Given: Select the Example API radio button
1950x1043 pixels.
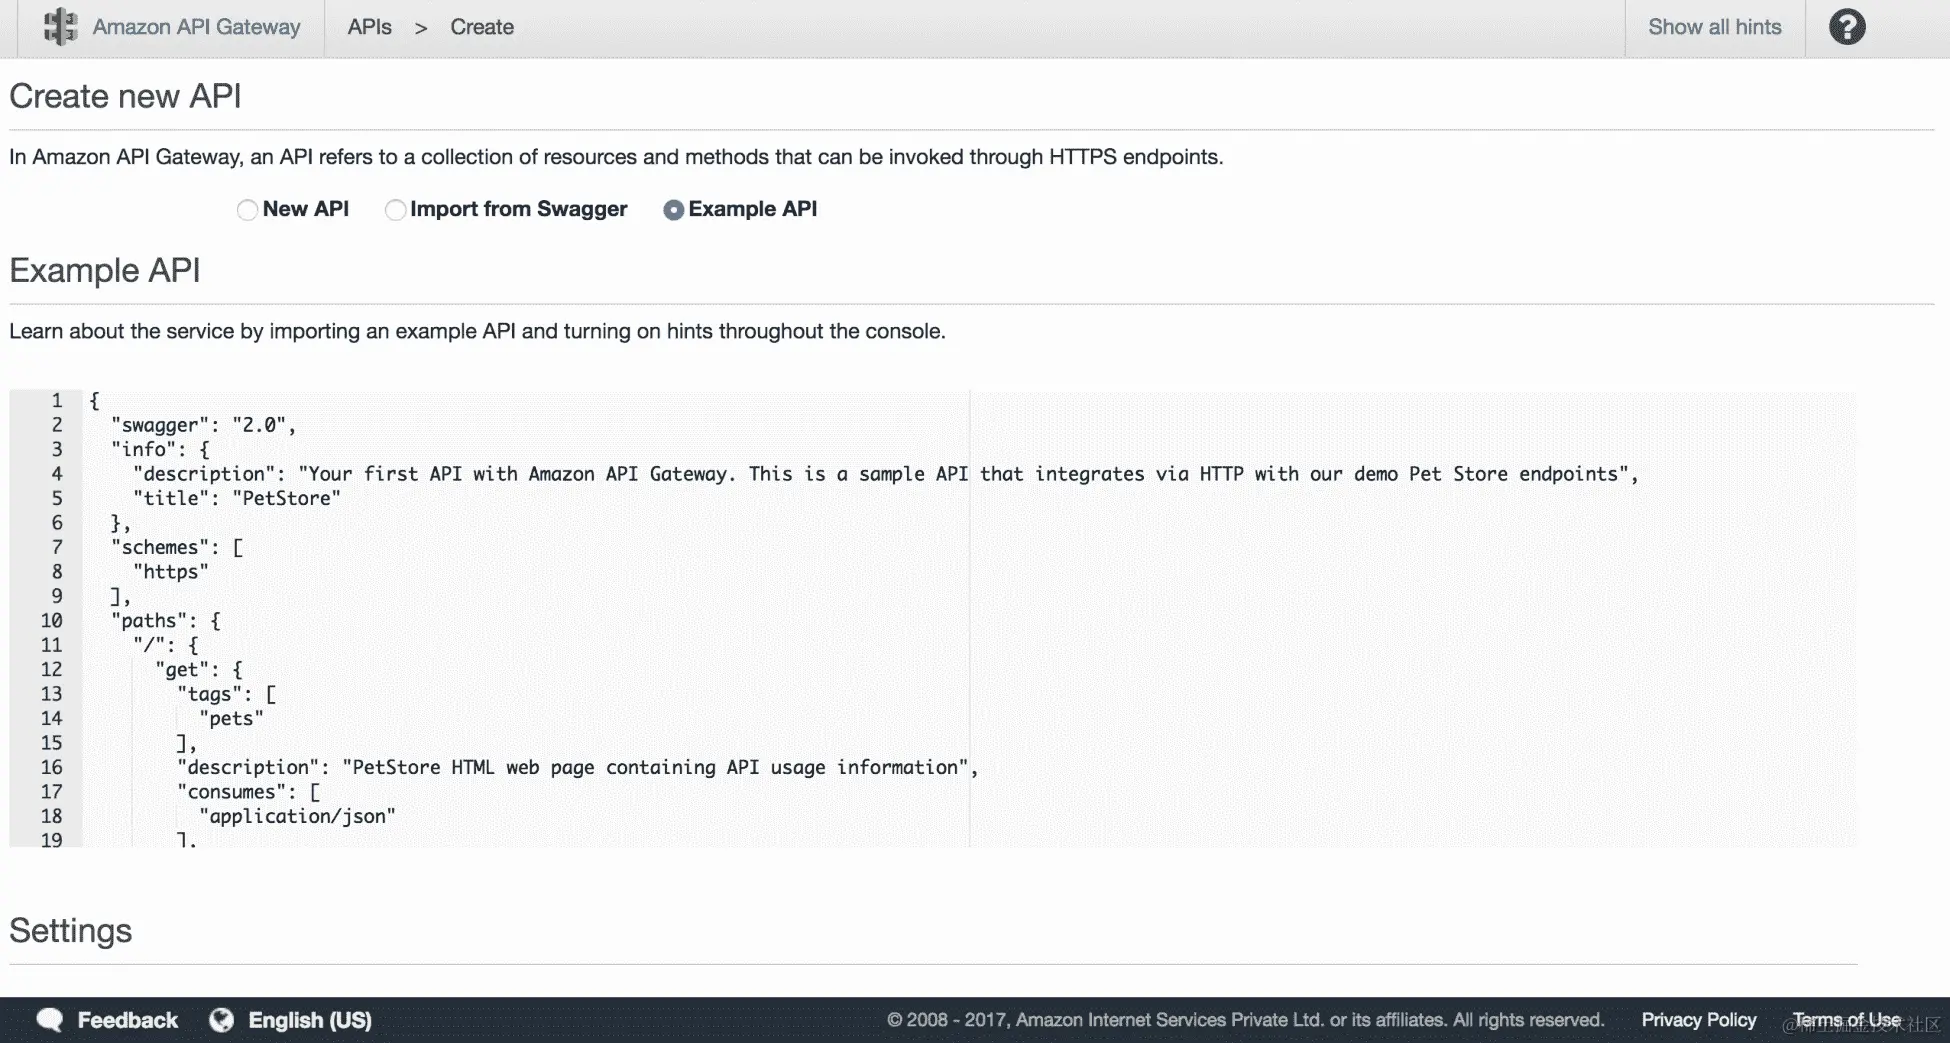Looking at the screenshot, I should 673,210.
